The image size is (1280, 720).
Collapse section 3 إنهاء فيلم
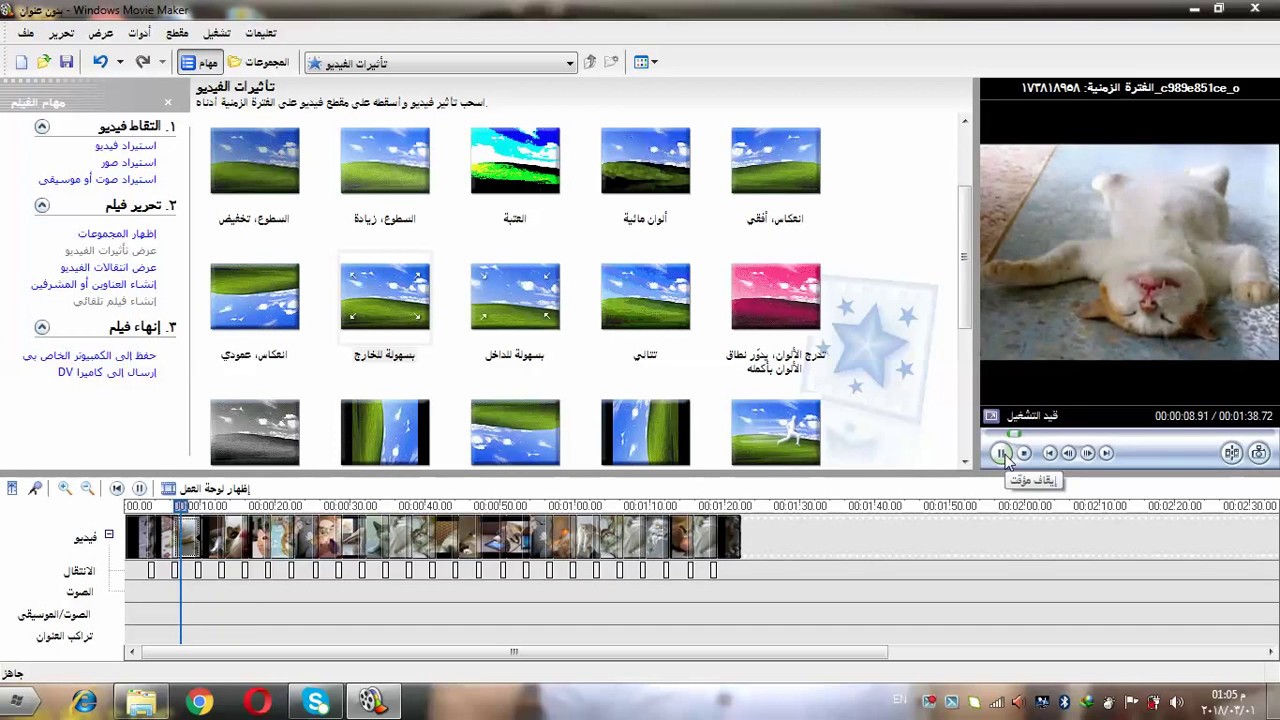[42, 327]
